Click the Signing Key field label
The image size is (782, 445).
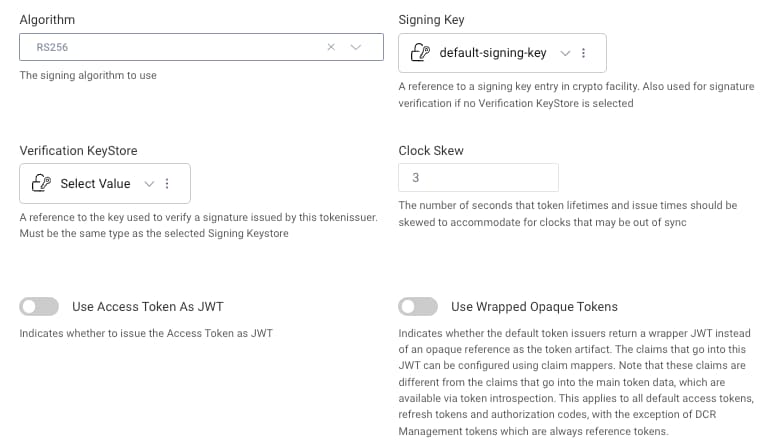point(431,19)
